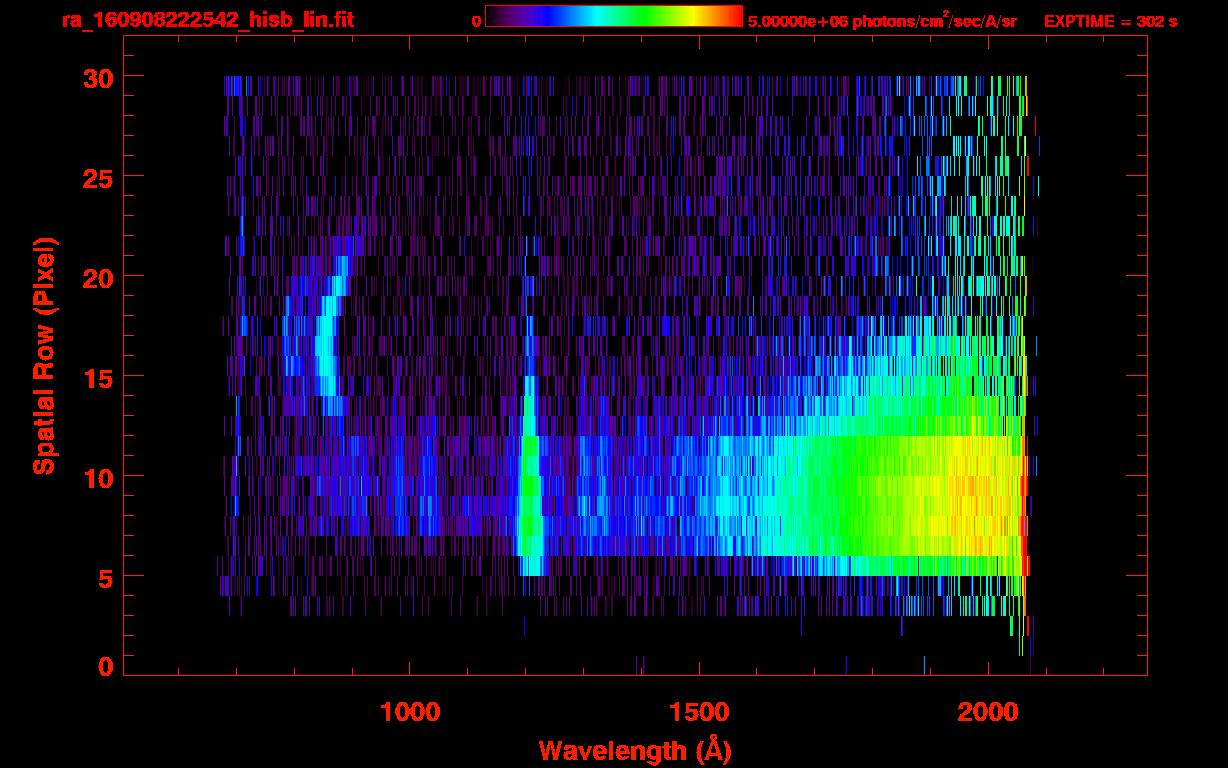
Task: Click the Spatial Row (Pixel) axis title
Action: (x=44, y=355)
